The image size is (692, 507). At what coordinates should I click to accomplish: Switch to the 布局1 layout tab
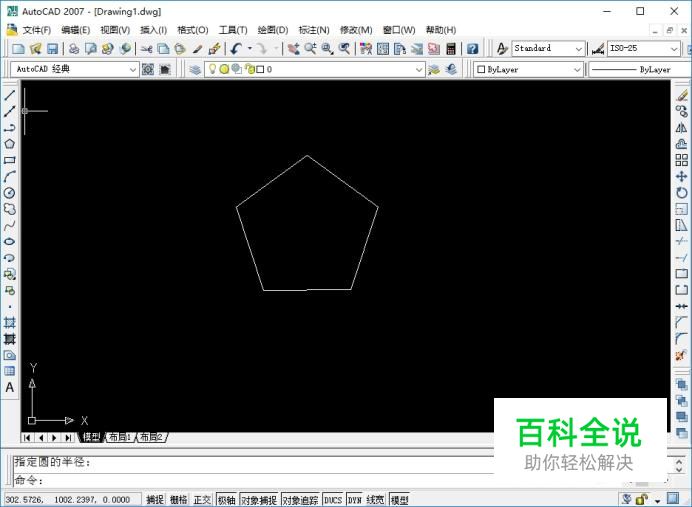(x=120, y=437)
